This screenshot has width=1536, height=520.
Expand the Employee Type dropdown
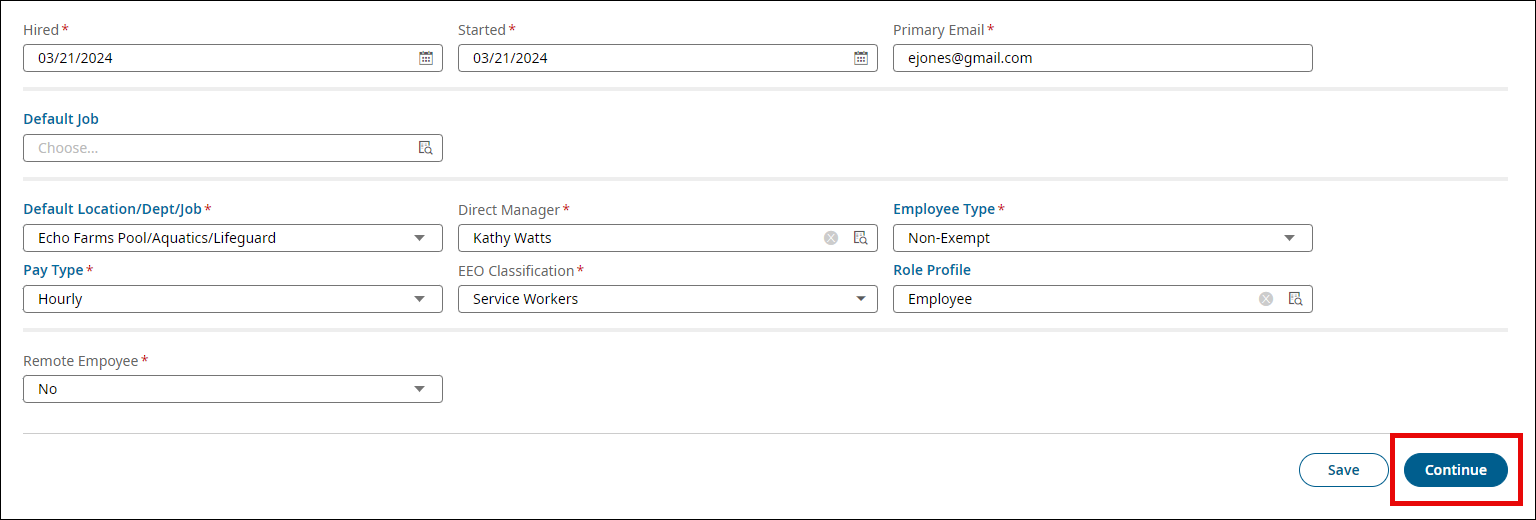[x=1289, y=238]
